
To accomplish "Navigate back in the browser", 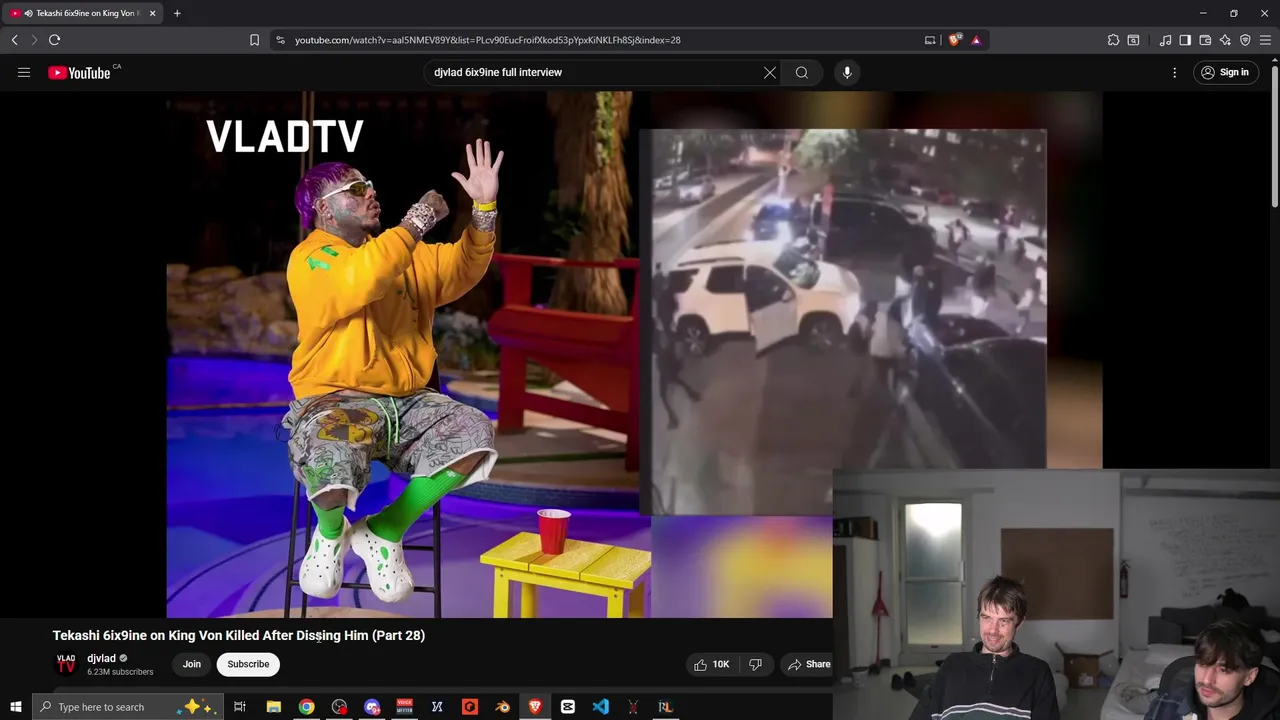I will tap(14, 40).
